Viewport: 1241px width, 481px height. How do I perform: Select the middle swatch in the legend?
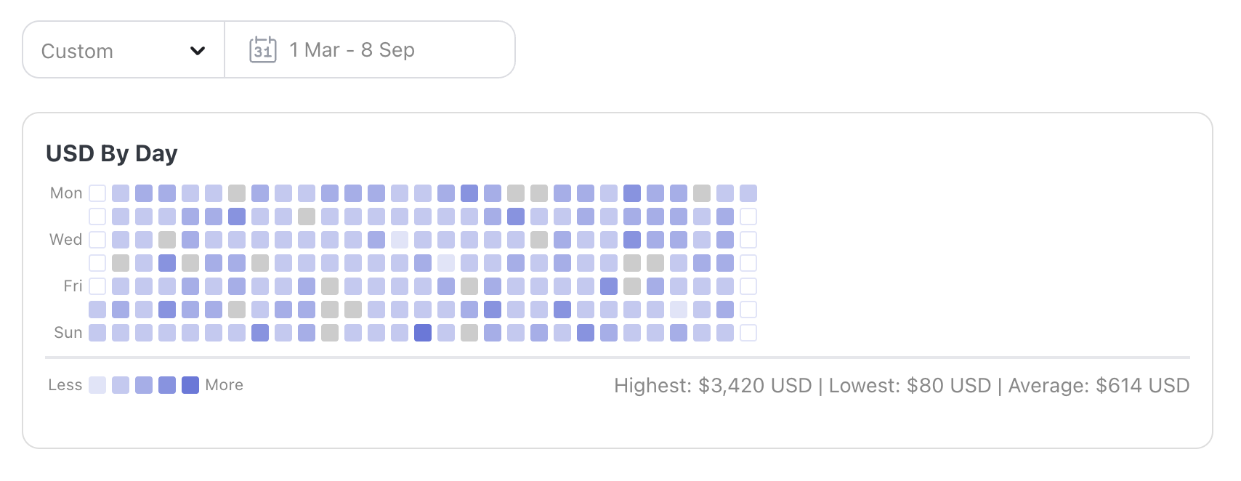[x=144, y=385]
